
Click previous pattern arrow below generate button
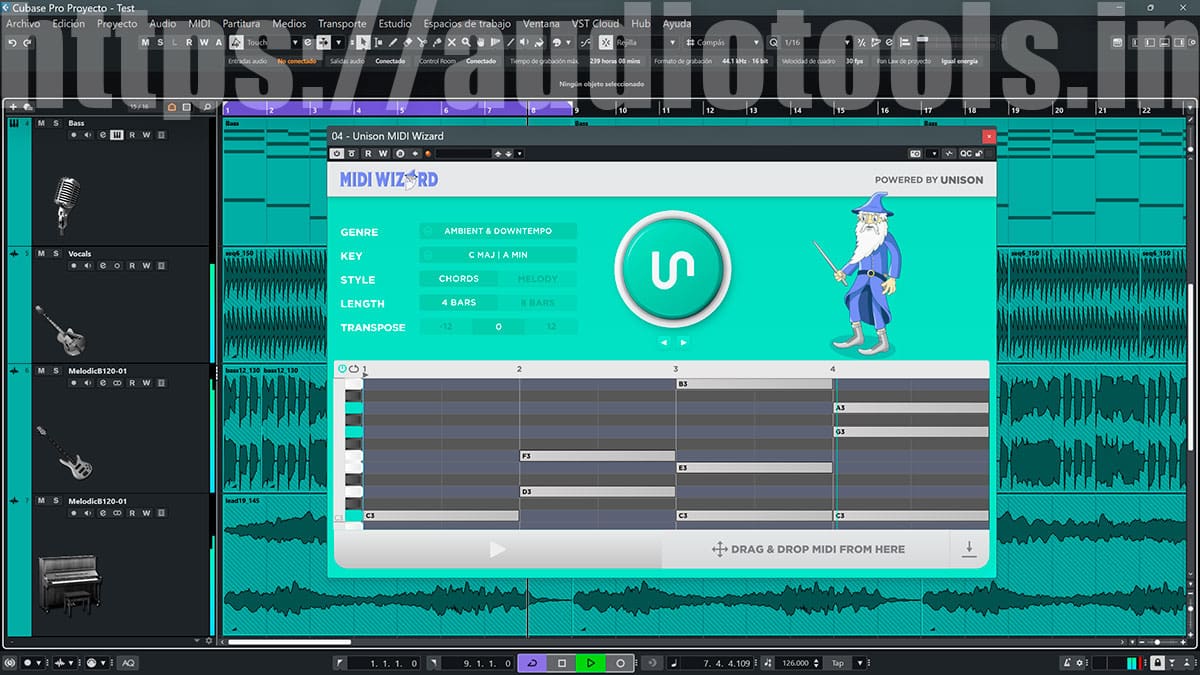click(x=661, y=342)
